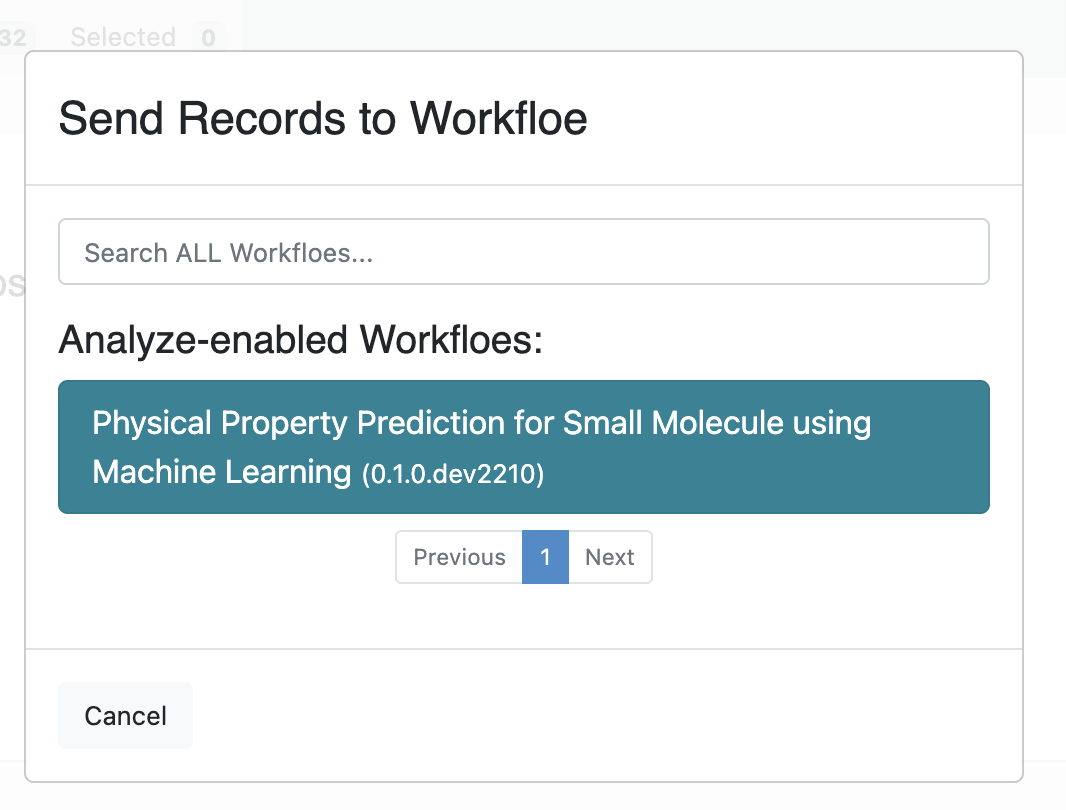This screenshot has height=810, width=1066.
Task: Go to the Next page
Action: click(610, 557)
